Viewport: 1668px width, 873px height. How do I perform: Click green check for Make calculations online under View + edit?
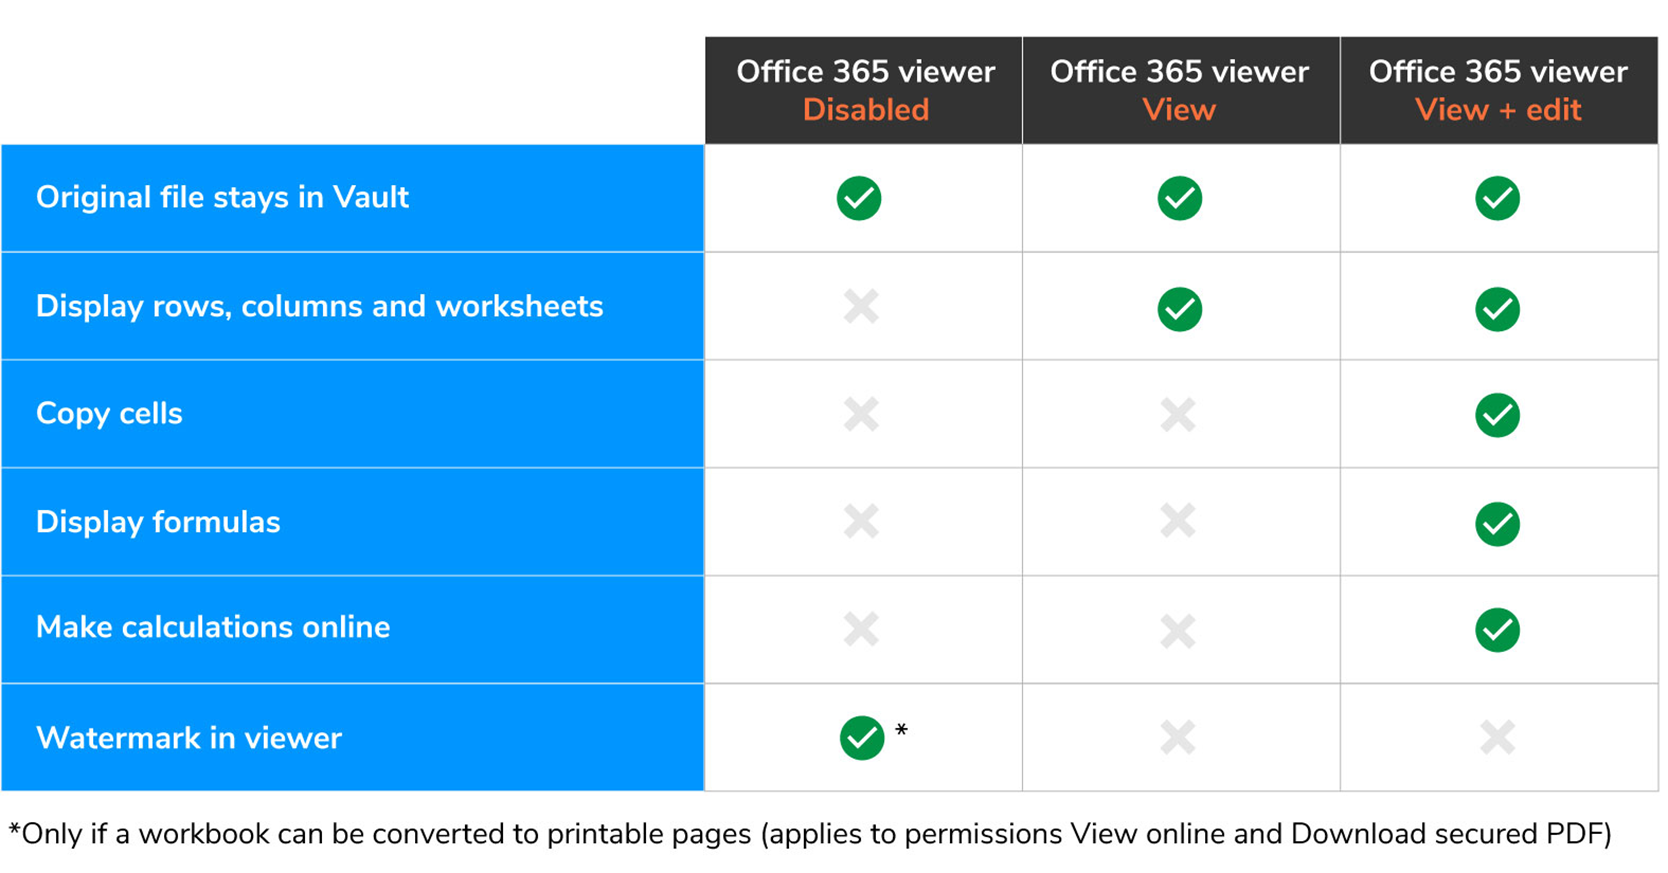coord(1497,630)
